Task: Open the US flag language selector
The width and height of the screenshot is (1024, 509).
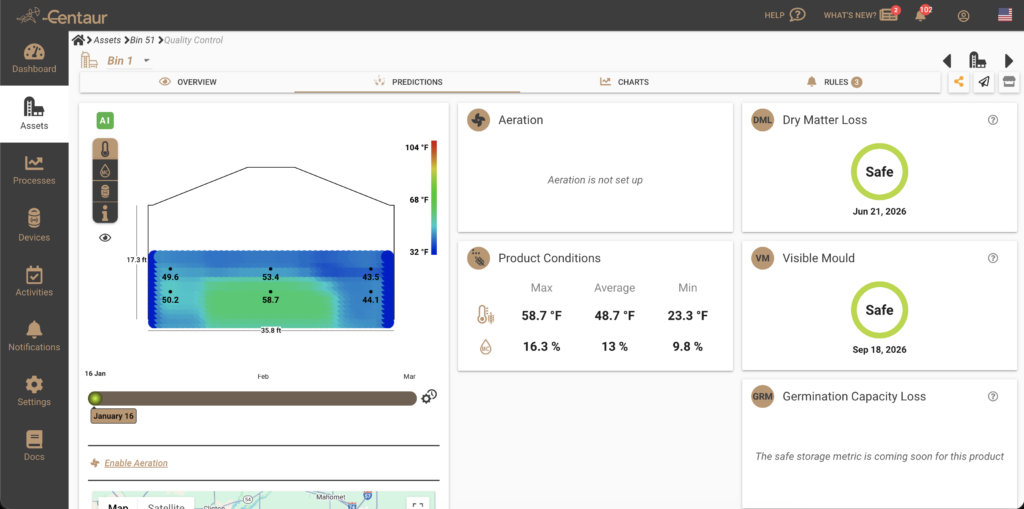Action: pos(1005,15)
